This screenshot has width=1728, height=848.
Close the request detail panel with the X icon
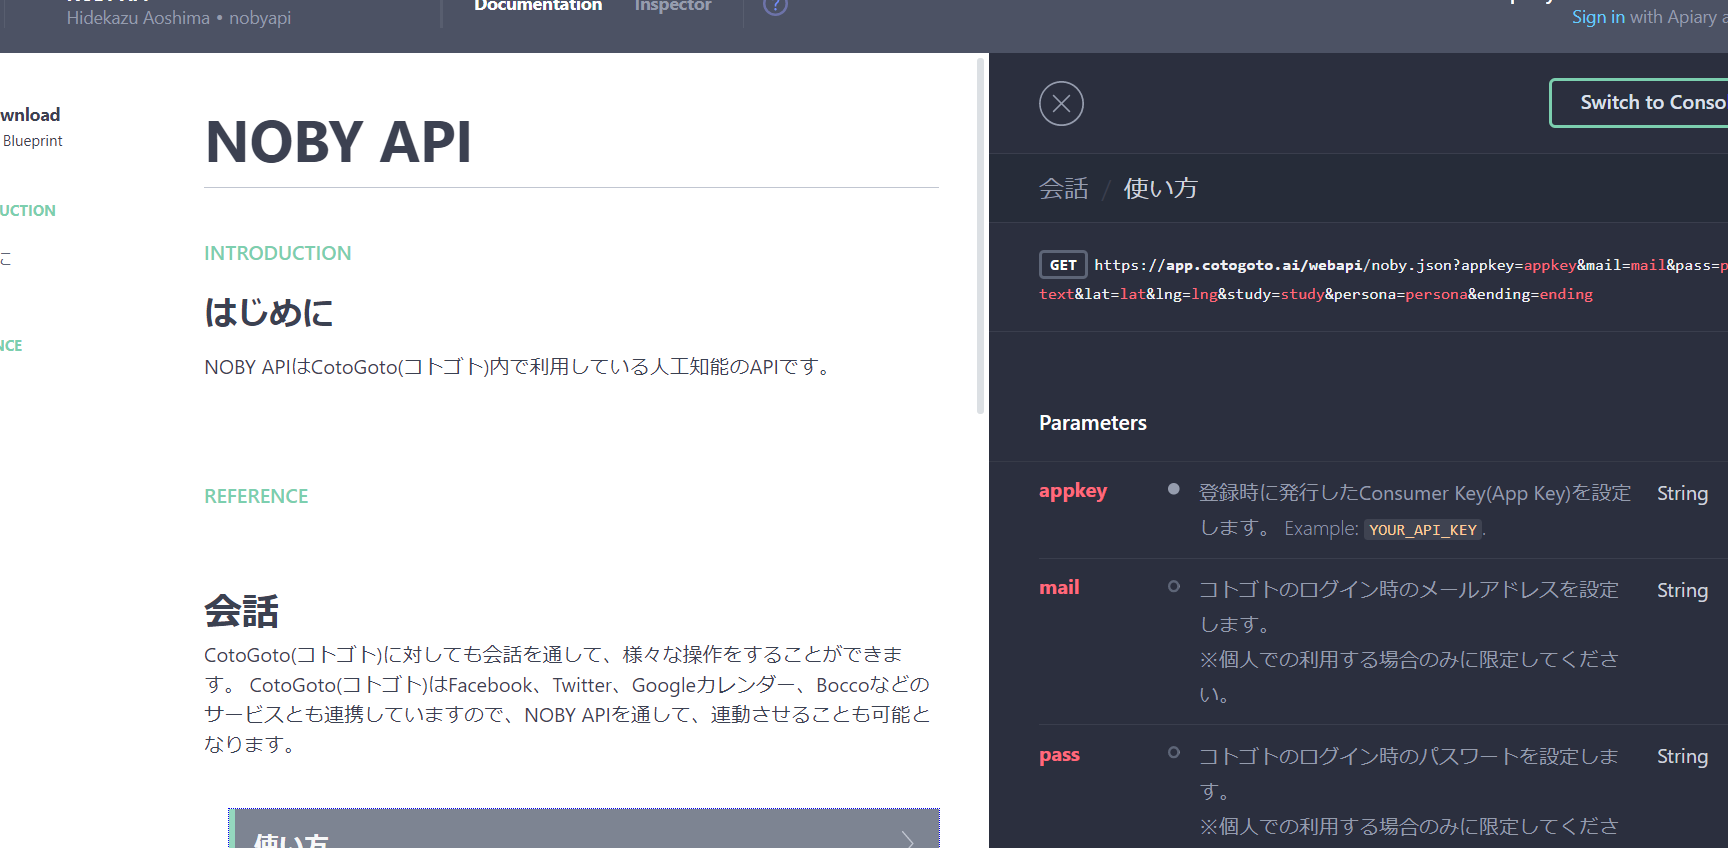coord(1061,104)
